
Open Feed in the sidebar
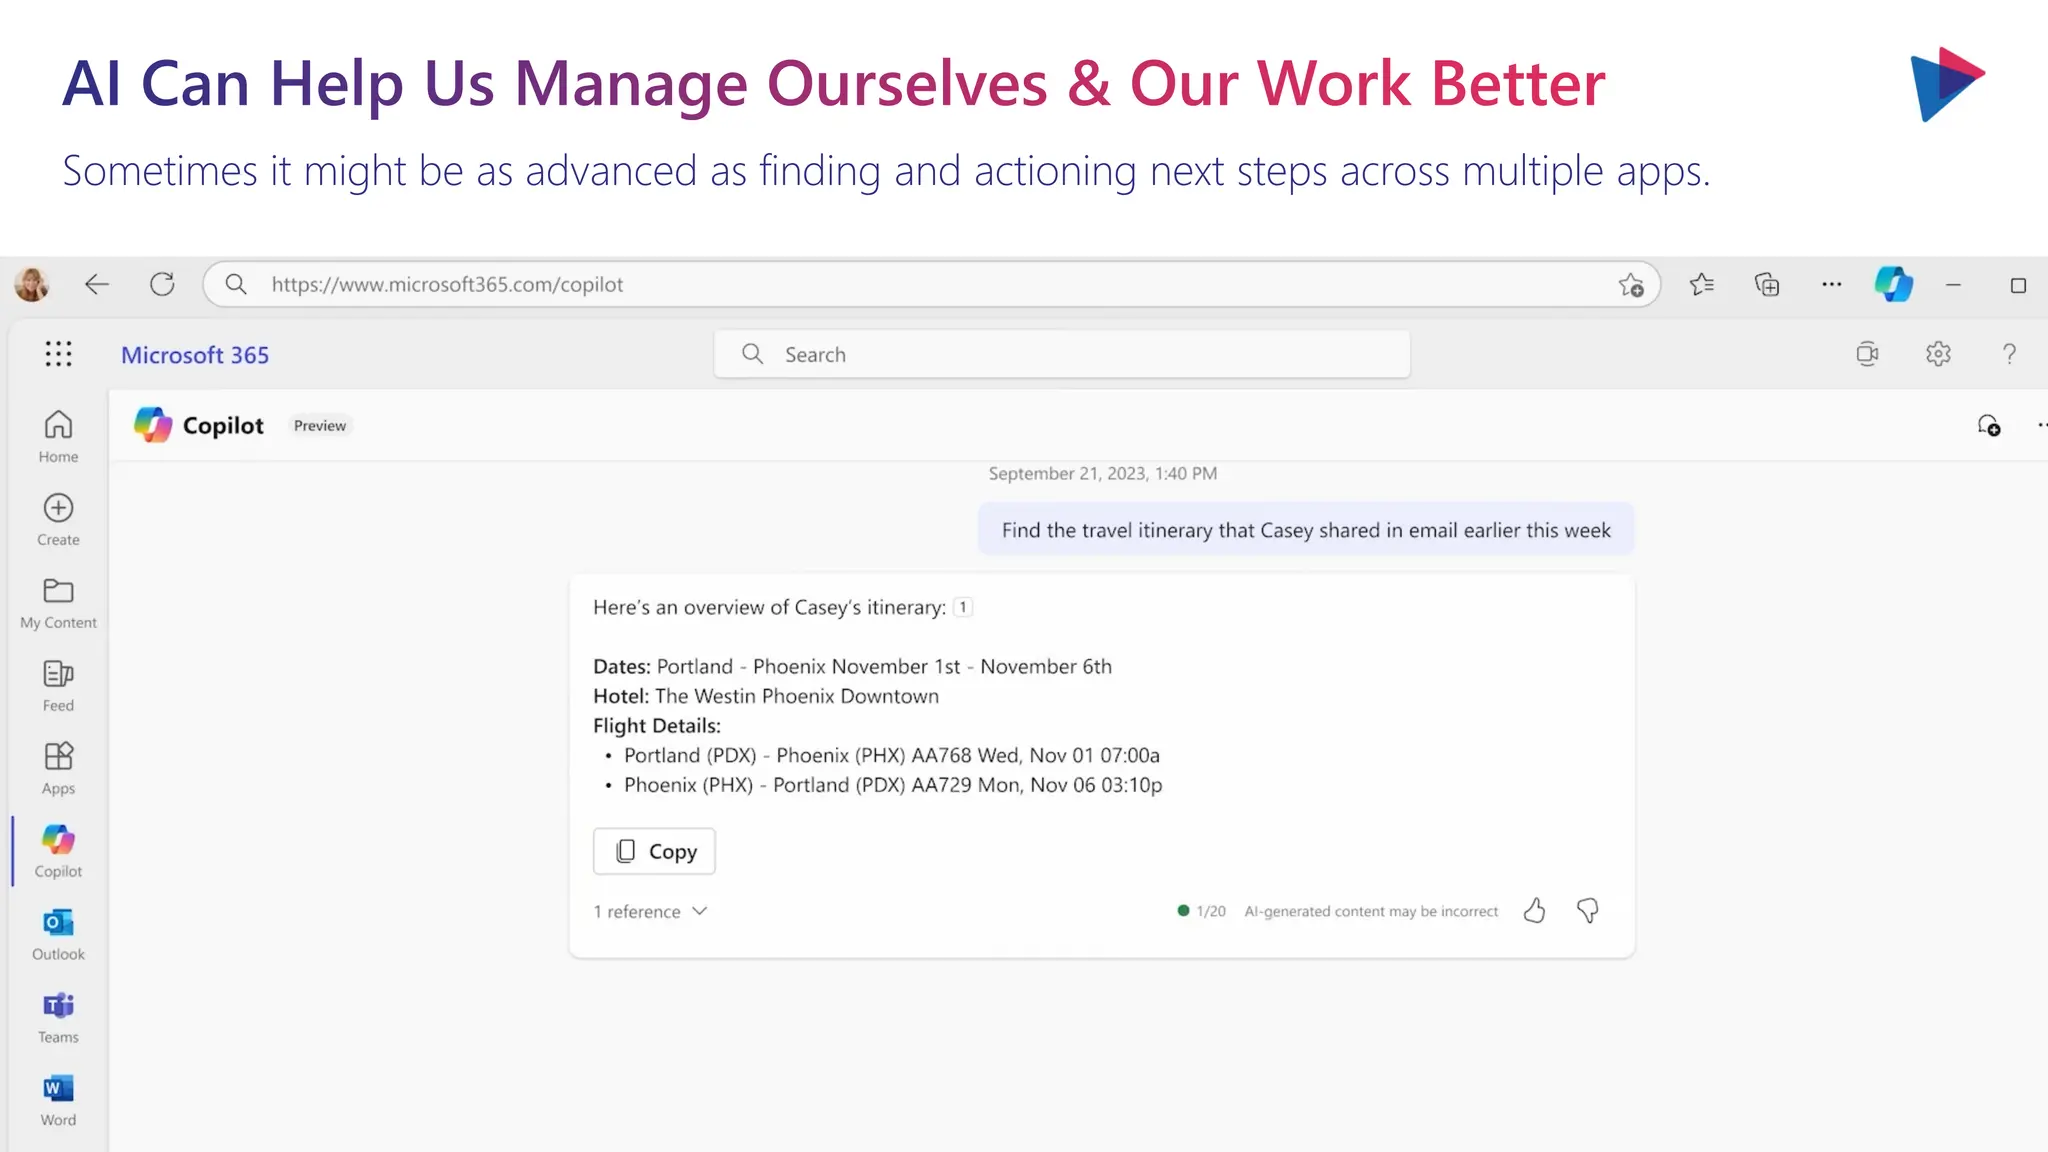[x=58, y=686]
